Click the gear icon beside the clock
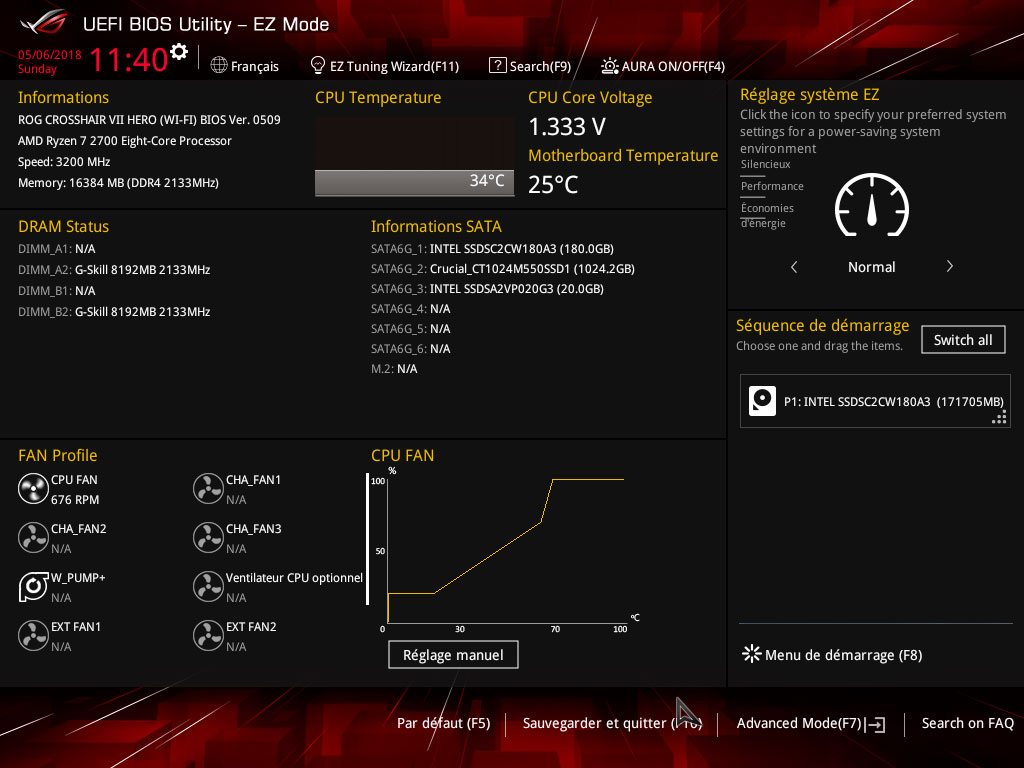 tap(179, 52)
